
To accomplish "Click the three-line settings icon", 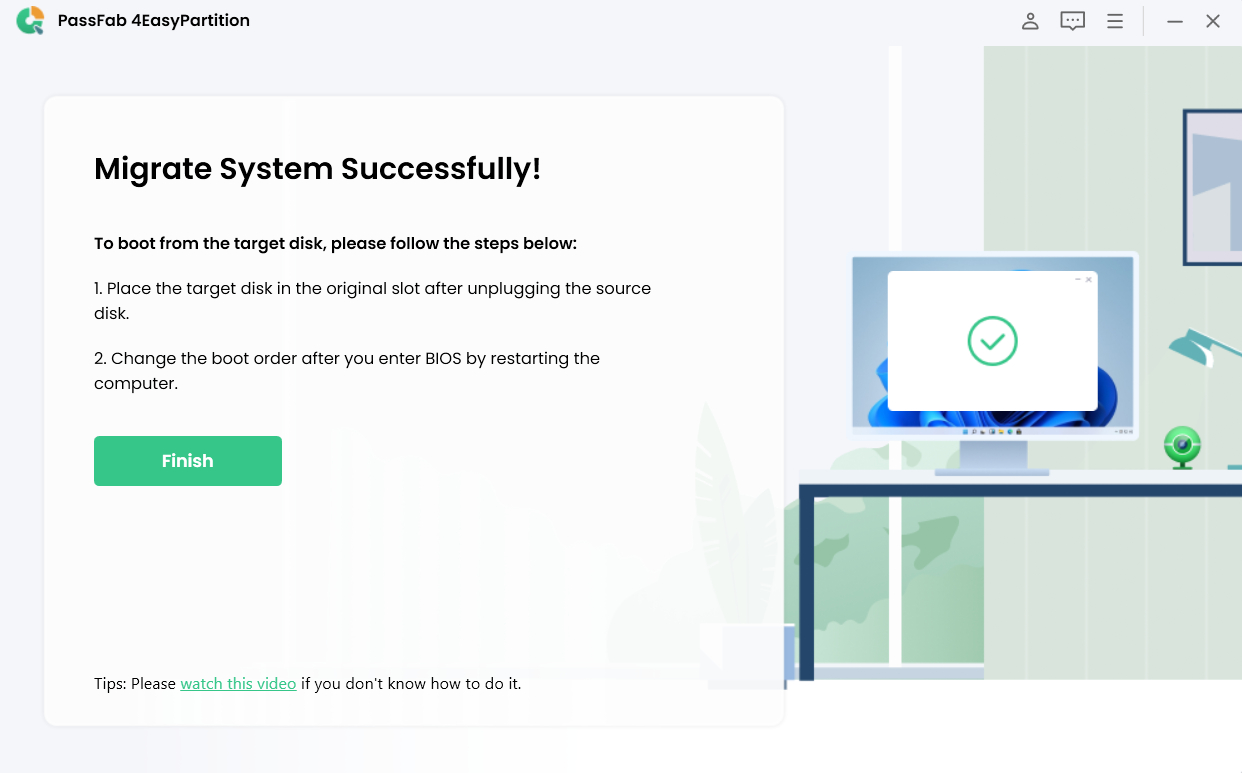I will point(1114,20).
